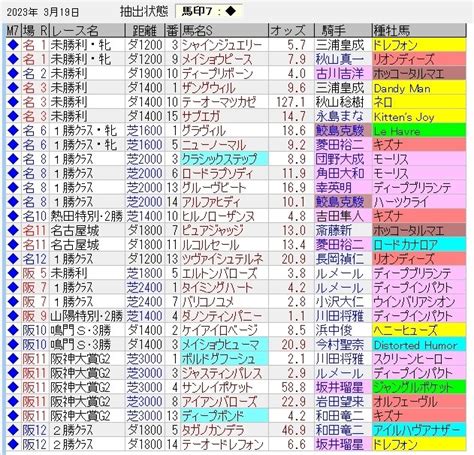Image resolution: width=474 pixels, height=455 pixels.
Task: Sort by the M7 column header
Action: click(13, 31)
